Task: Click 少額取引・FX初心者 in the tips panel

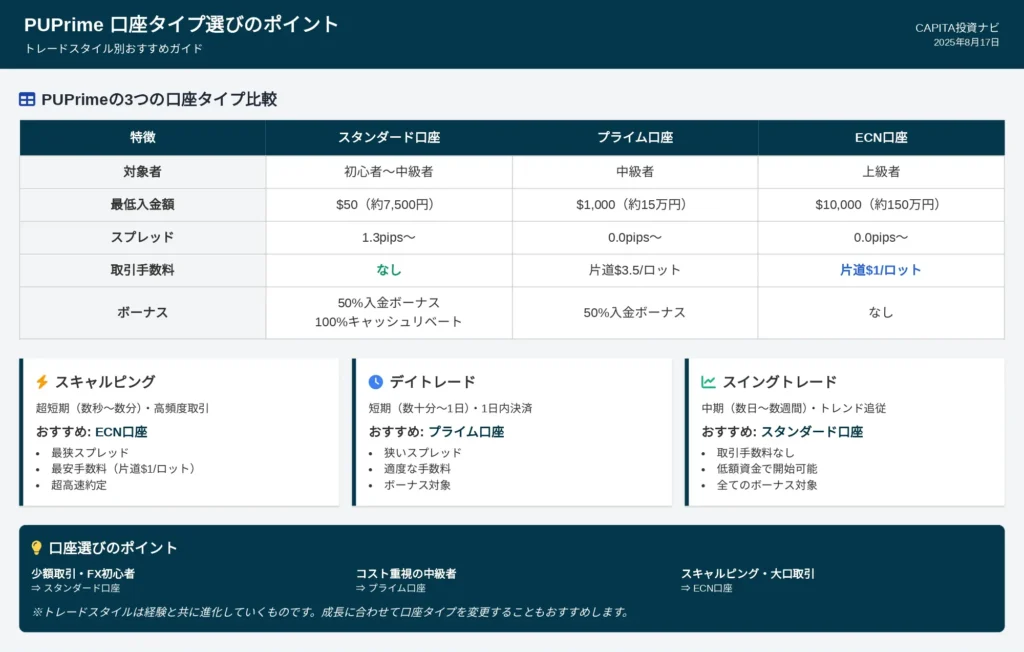Action: coord(83,574)
